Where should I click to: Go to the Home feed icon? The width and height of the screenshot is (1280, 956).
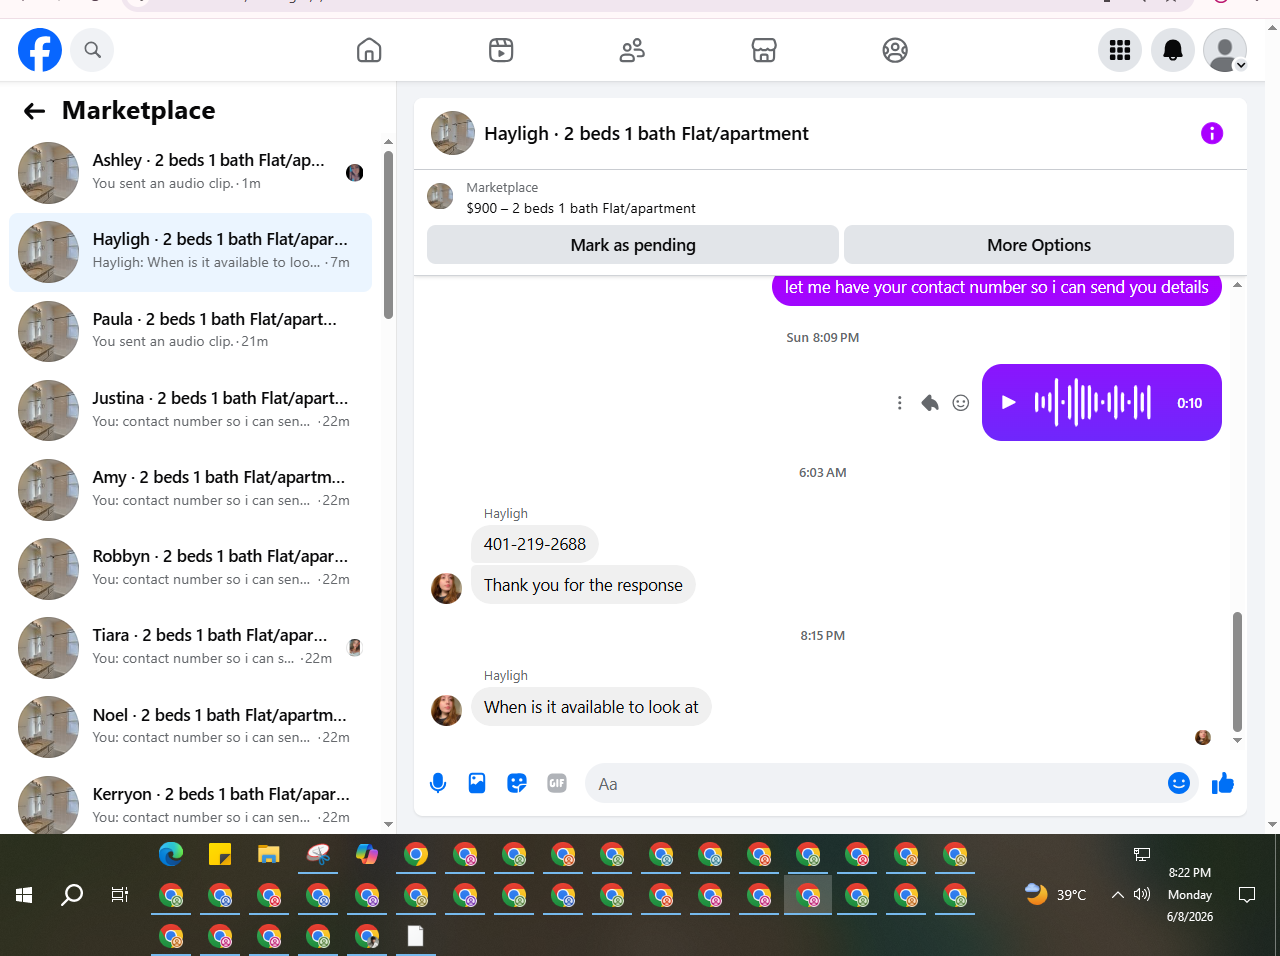tap(369, 50)
